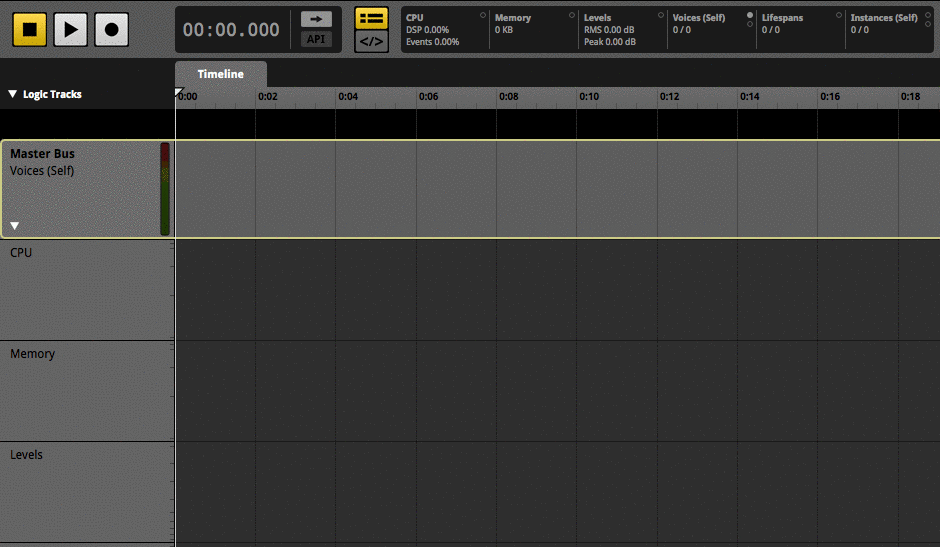Click the circle indicator in Levels panel
This screenshot has width=940, height=547.
coord(661,16)
